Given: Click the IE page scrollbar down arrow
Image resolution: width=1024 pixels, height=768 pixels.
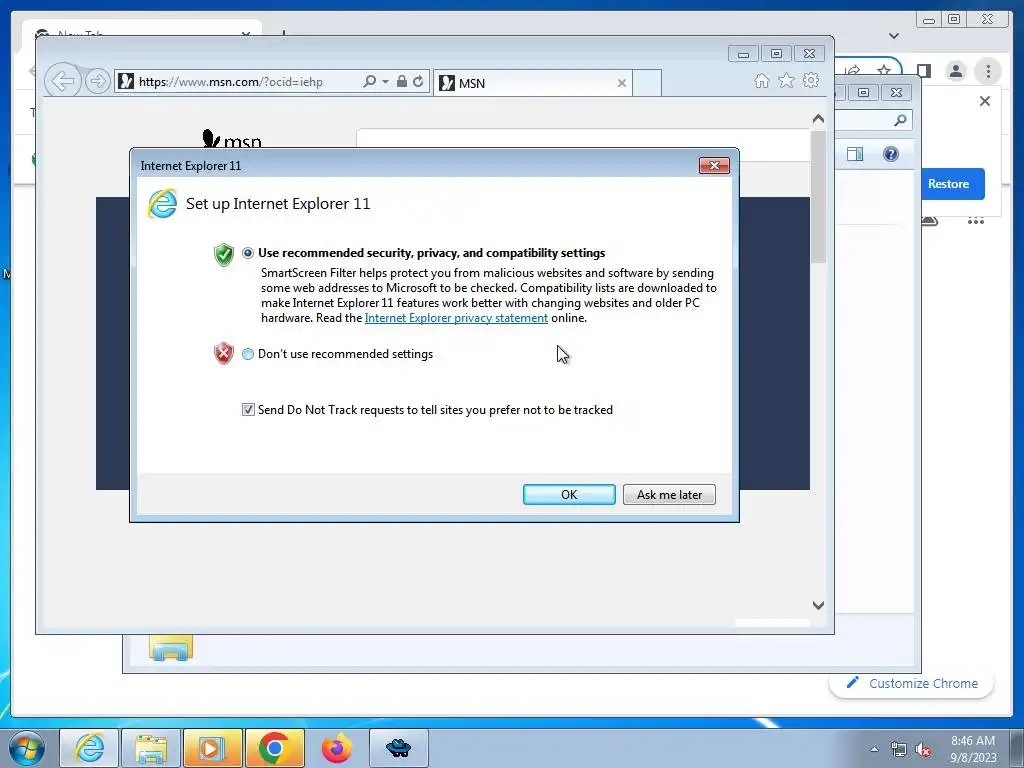Looking at the screenshot, I should [818, 605].
